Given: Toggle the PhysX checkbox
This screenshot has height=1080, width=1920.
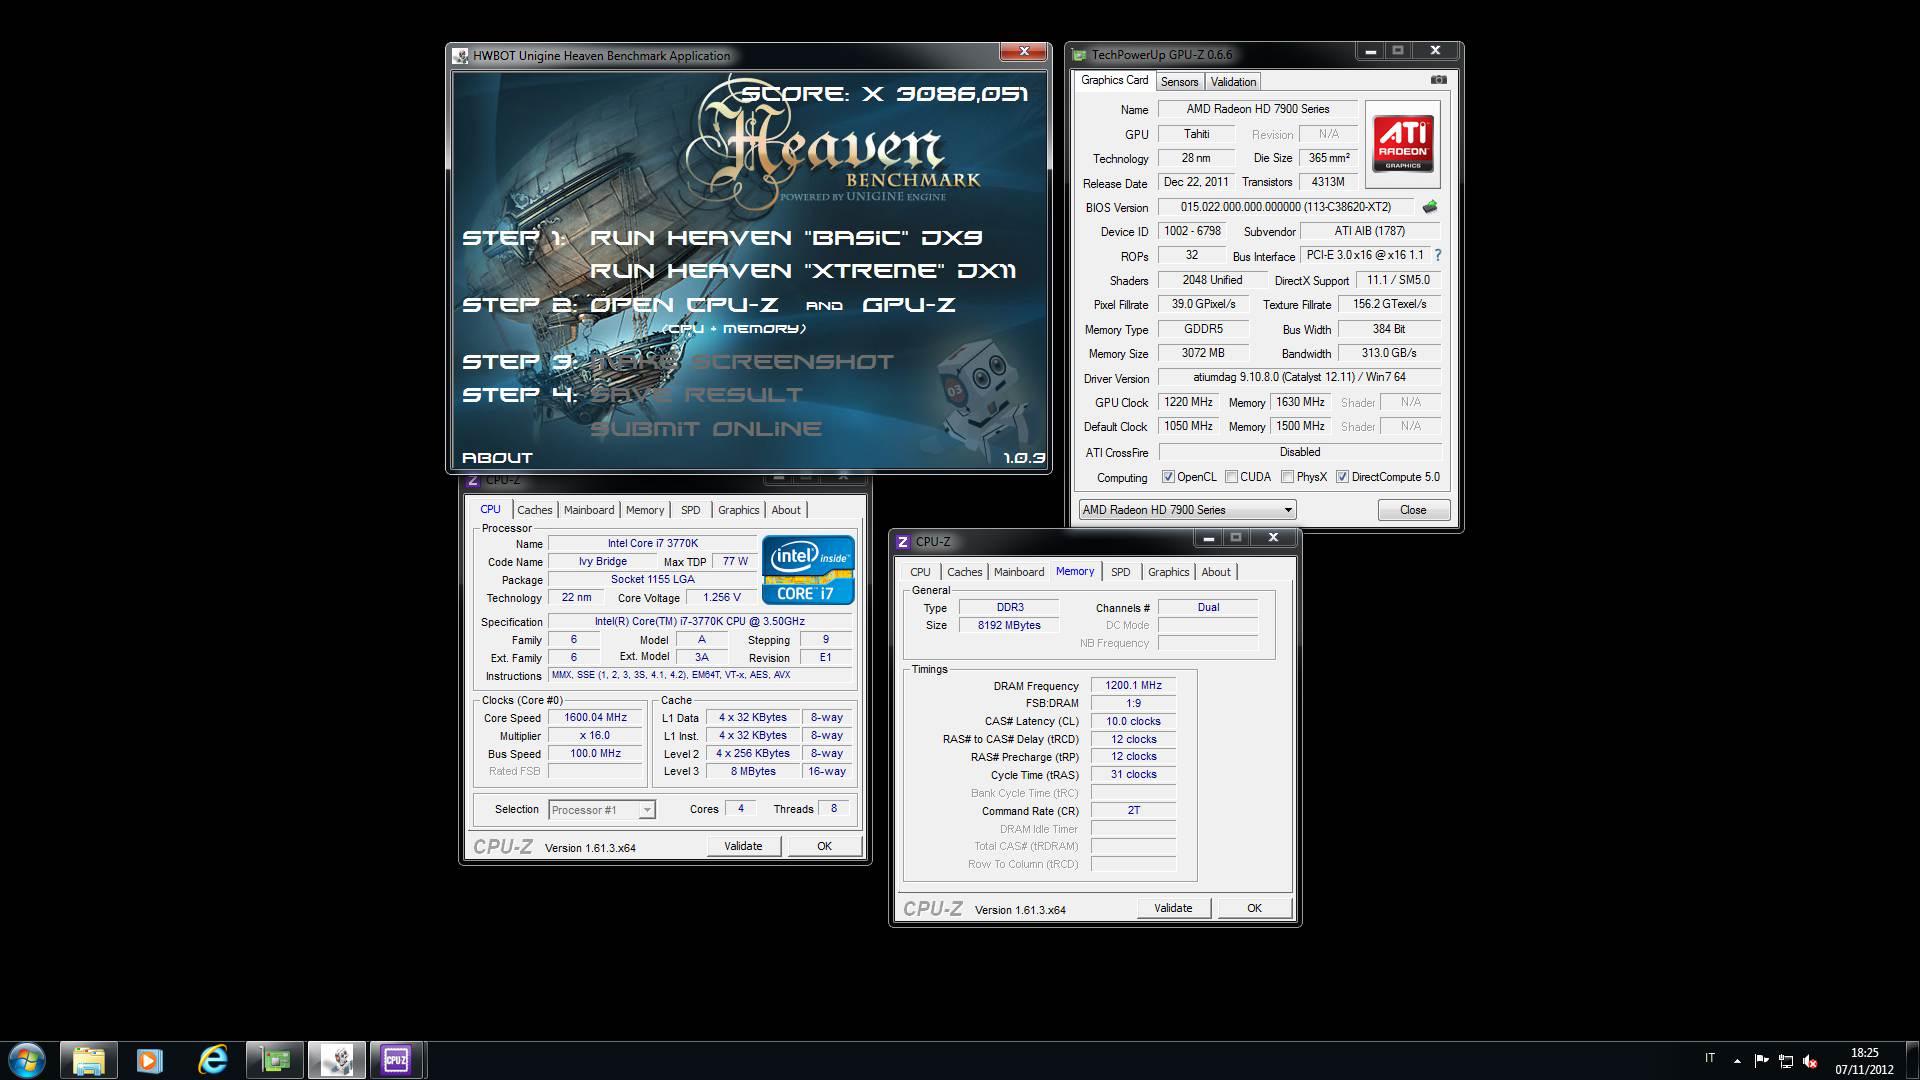Looking at the screenshot, I should click(1288, 477).
